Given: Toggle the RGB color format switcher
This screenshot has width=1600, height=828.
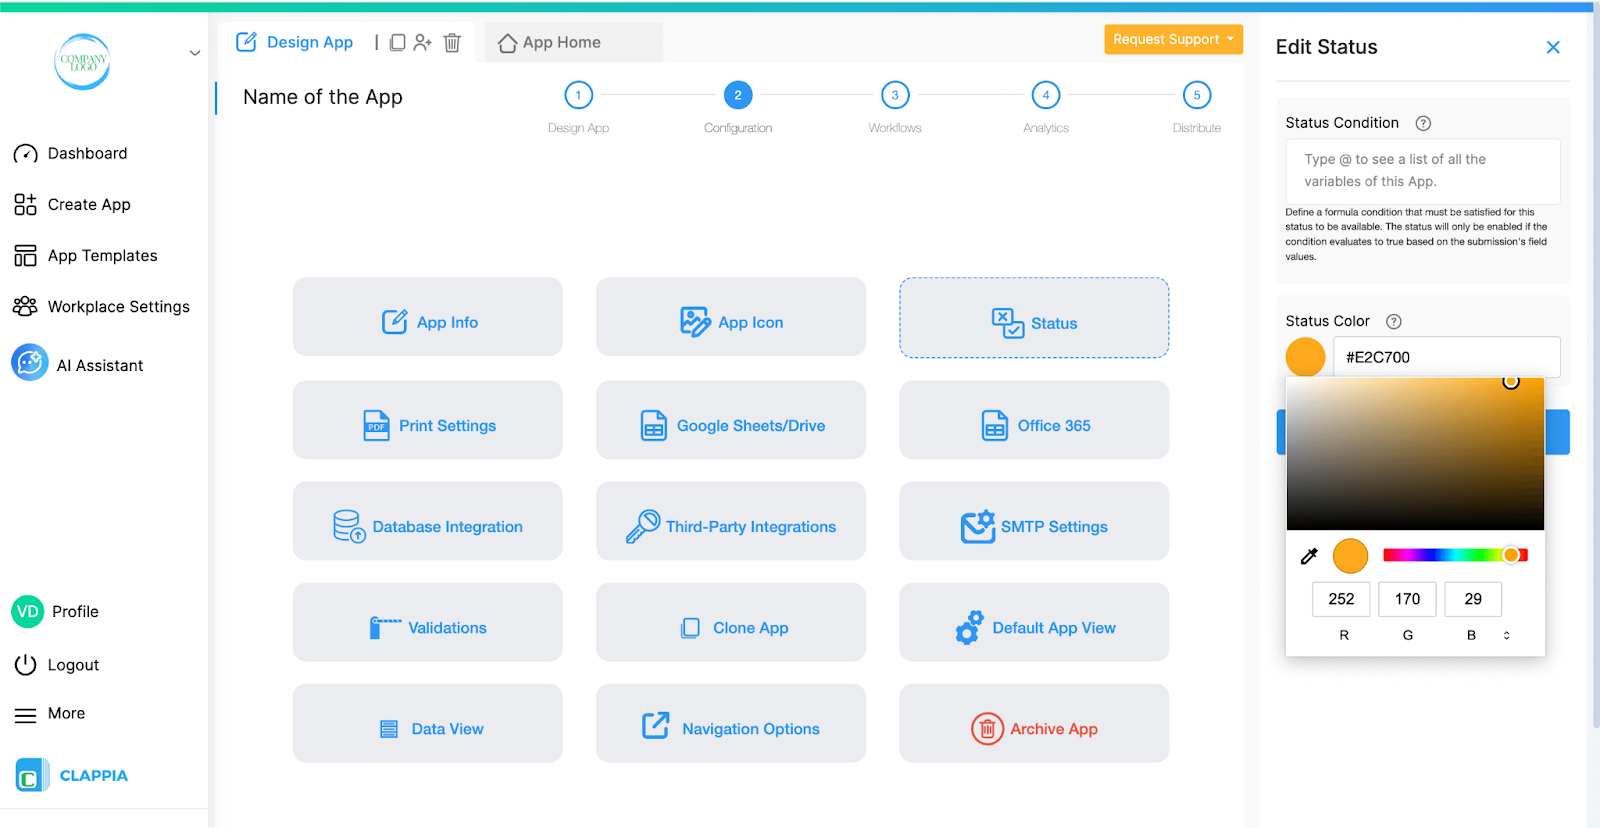Looking at the screenshot, I should point(1507,635).
